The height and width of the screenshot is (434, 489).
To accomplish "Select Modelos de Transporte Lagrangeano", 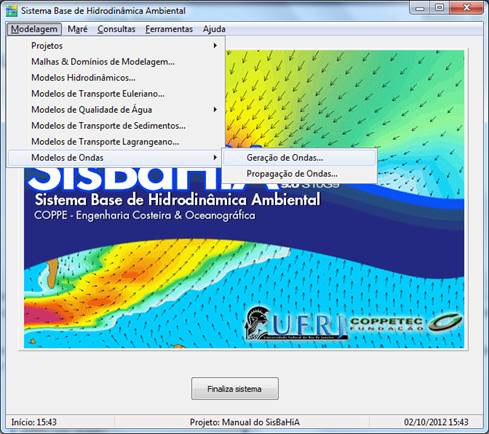I will 116,142.
